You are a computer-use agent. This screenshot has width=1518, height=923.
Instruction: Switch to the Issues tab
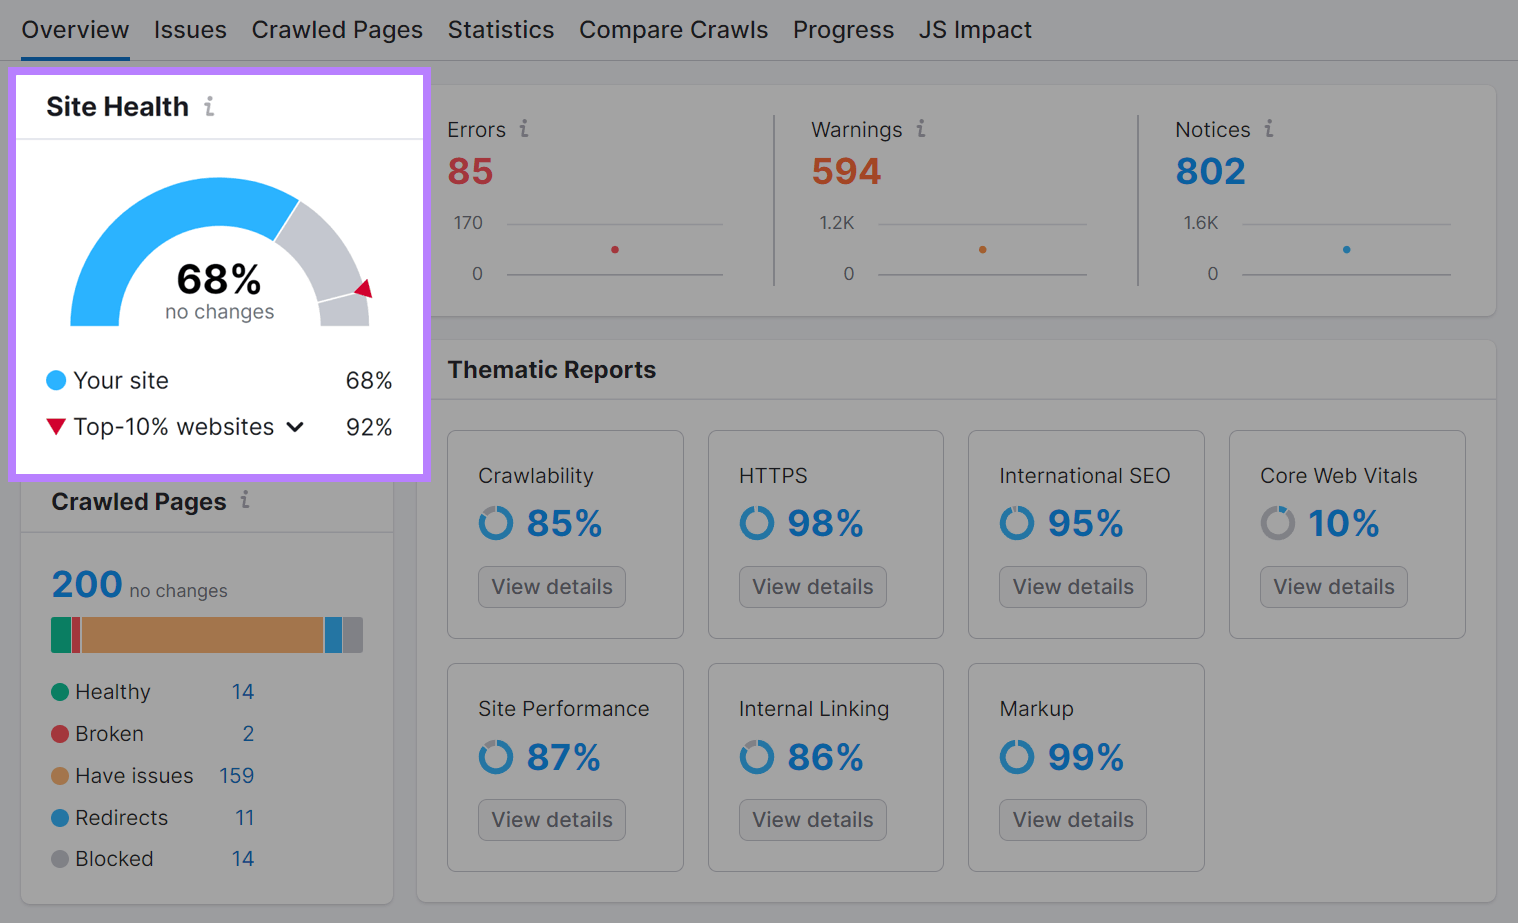[x=190, y=30]
